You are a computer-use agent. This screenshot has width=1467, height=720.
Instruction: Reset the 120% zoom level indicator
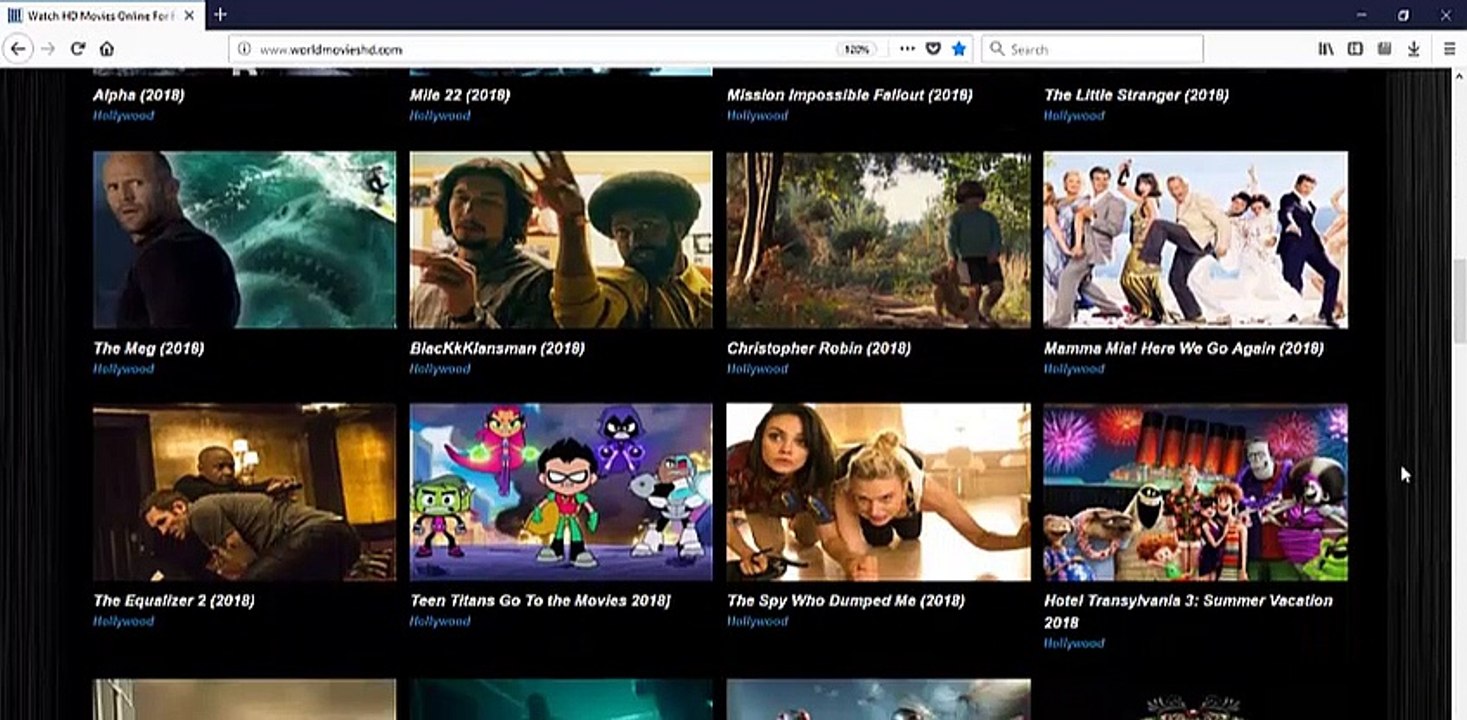click(856, 49)
